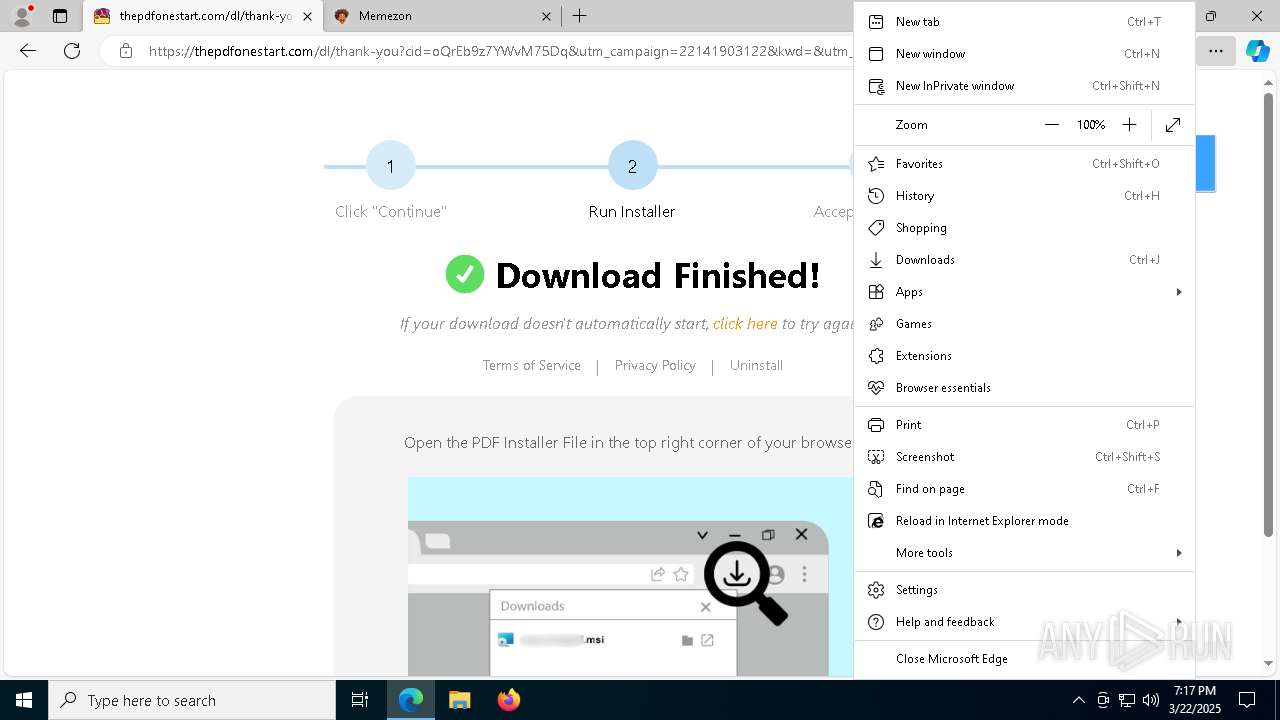The height and width of the screenshot is (720, 1280).
Task: Expand the Apps submenu
Action: (x=1024, y=291)
